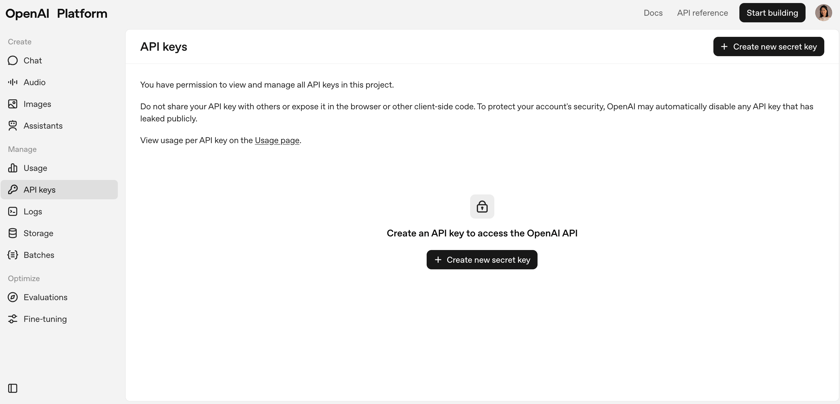Viewport: 840px width, 404px height.
Task: Open Docs in the top navigation
Action: pyautogui.click(x=653, y=13)
